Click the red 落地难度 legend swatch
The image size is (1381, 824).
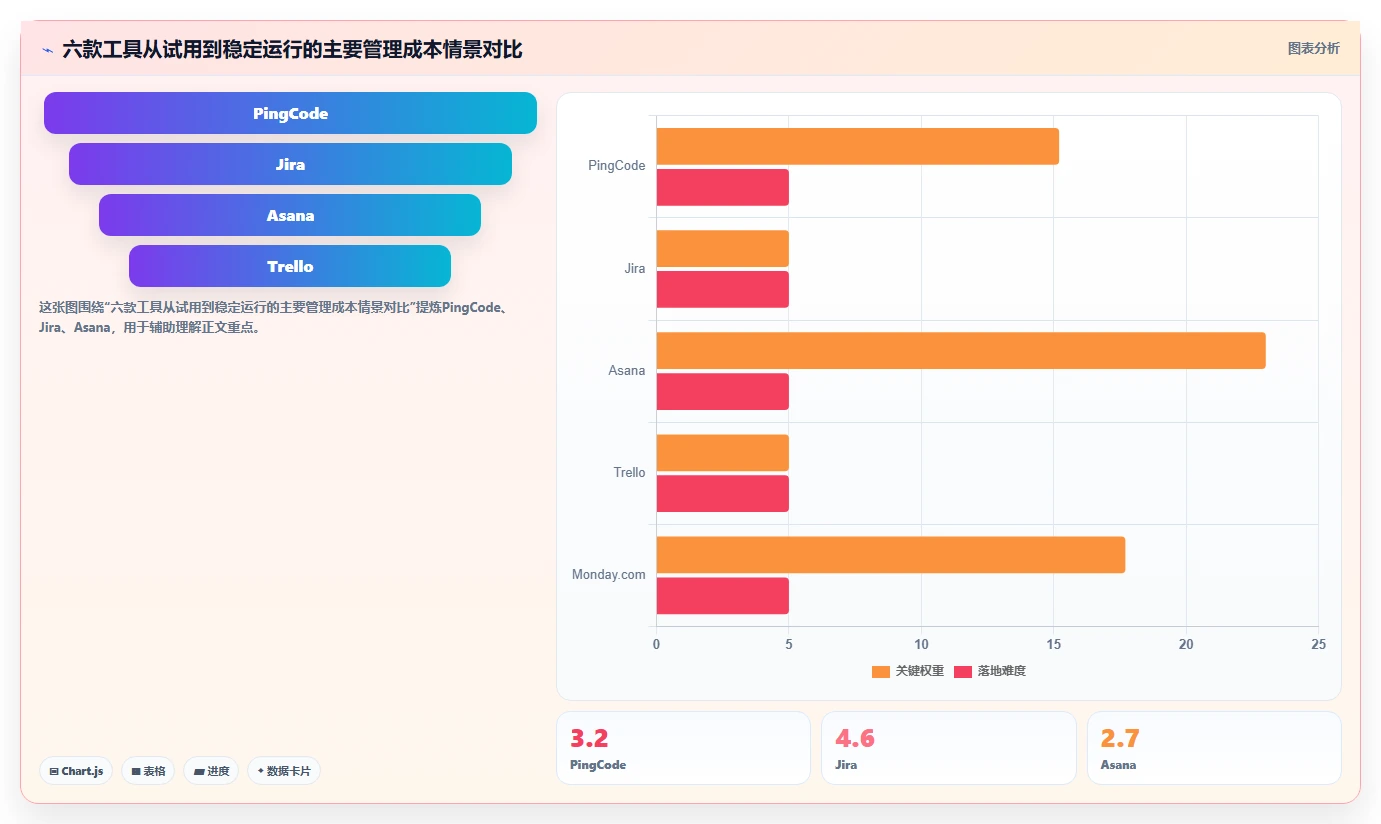(x=963, y=672)
